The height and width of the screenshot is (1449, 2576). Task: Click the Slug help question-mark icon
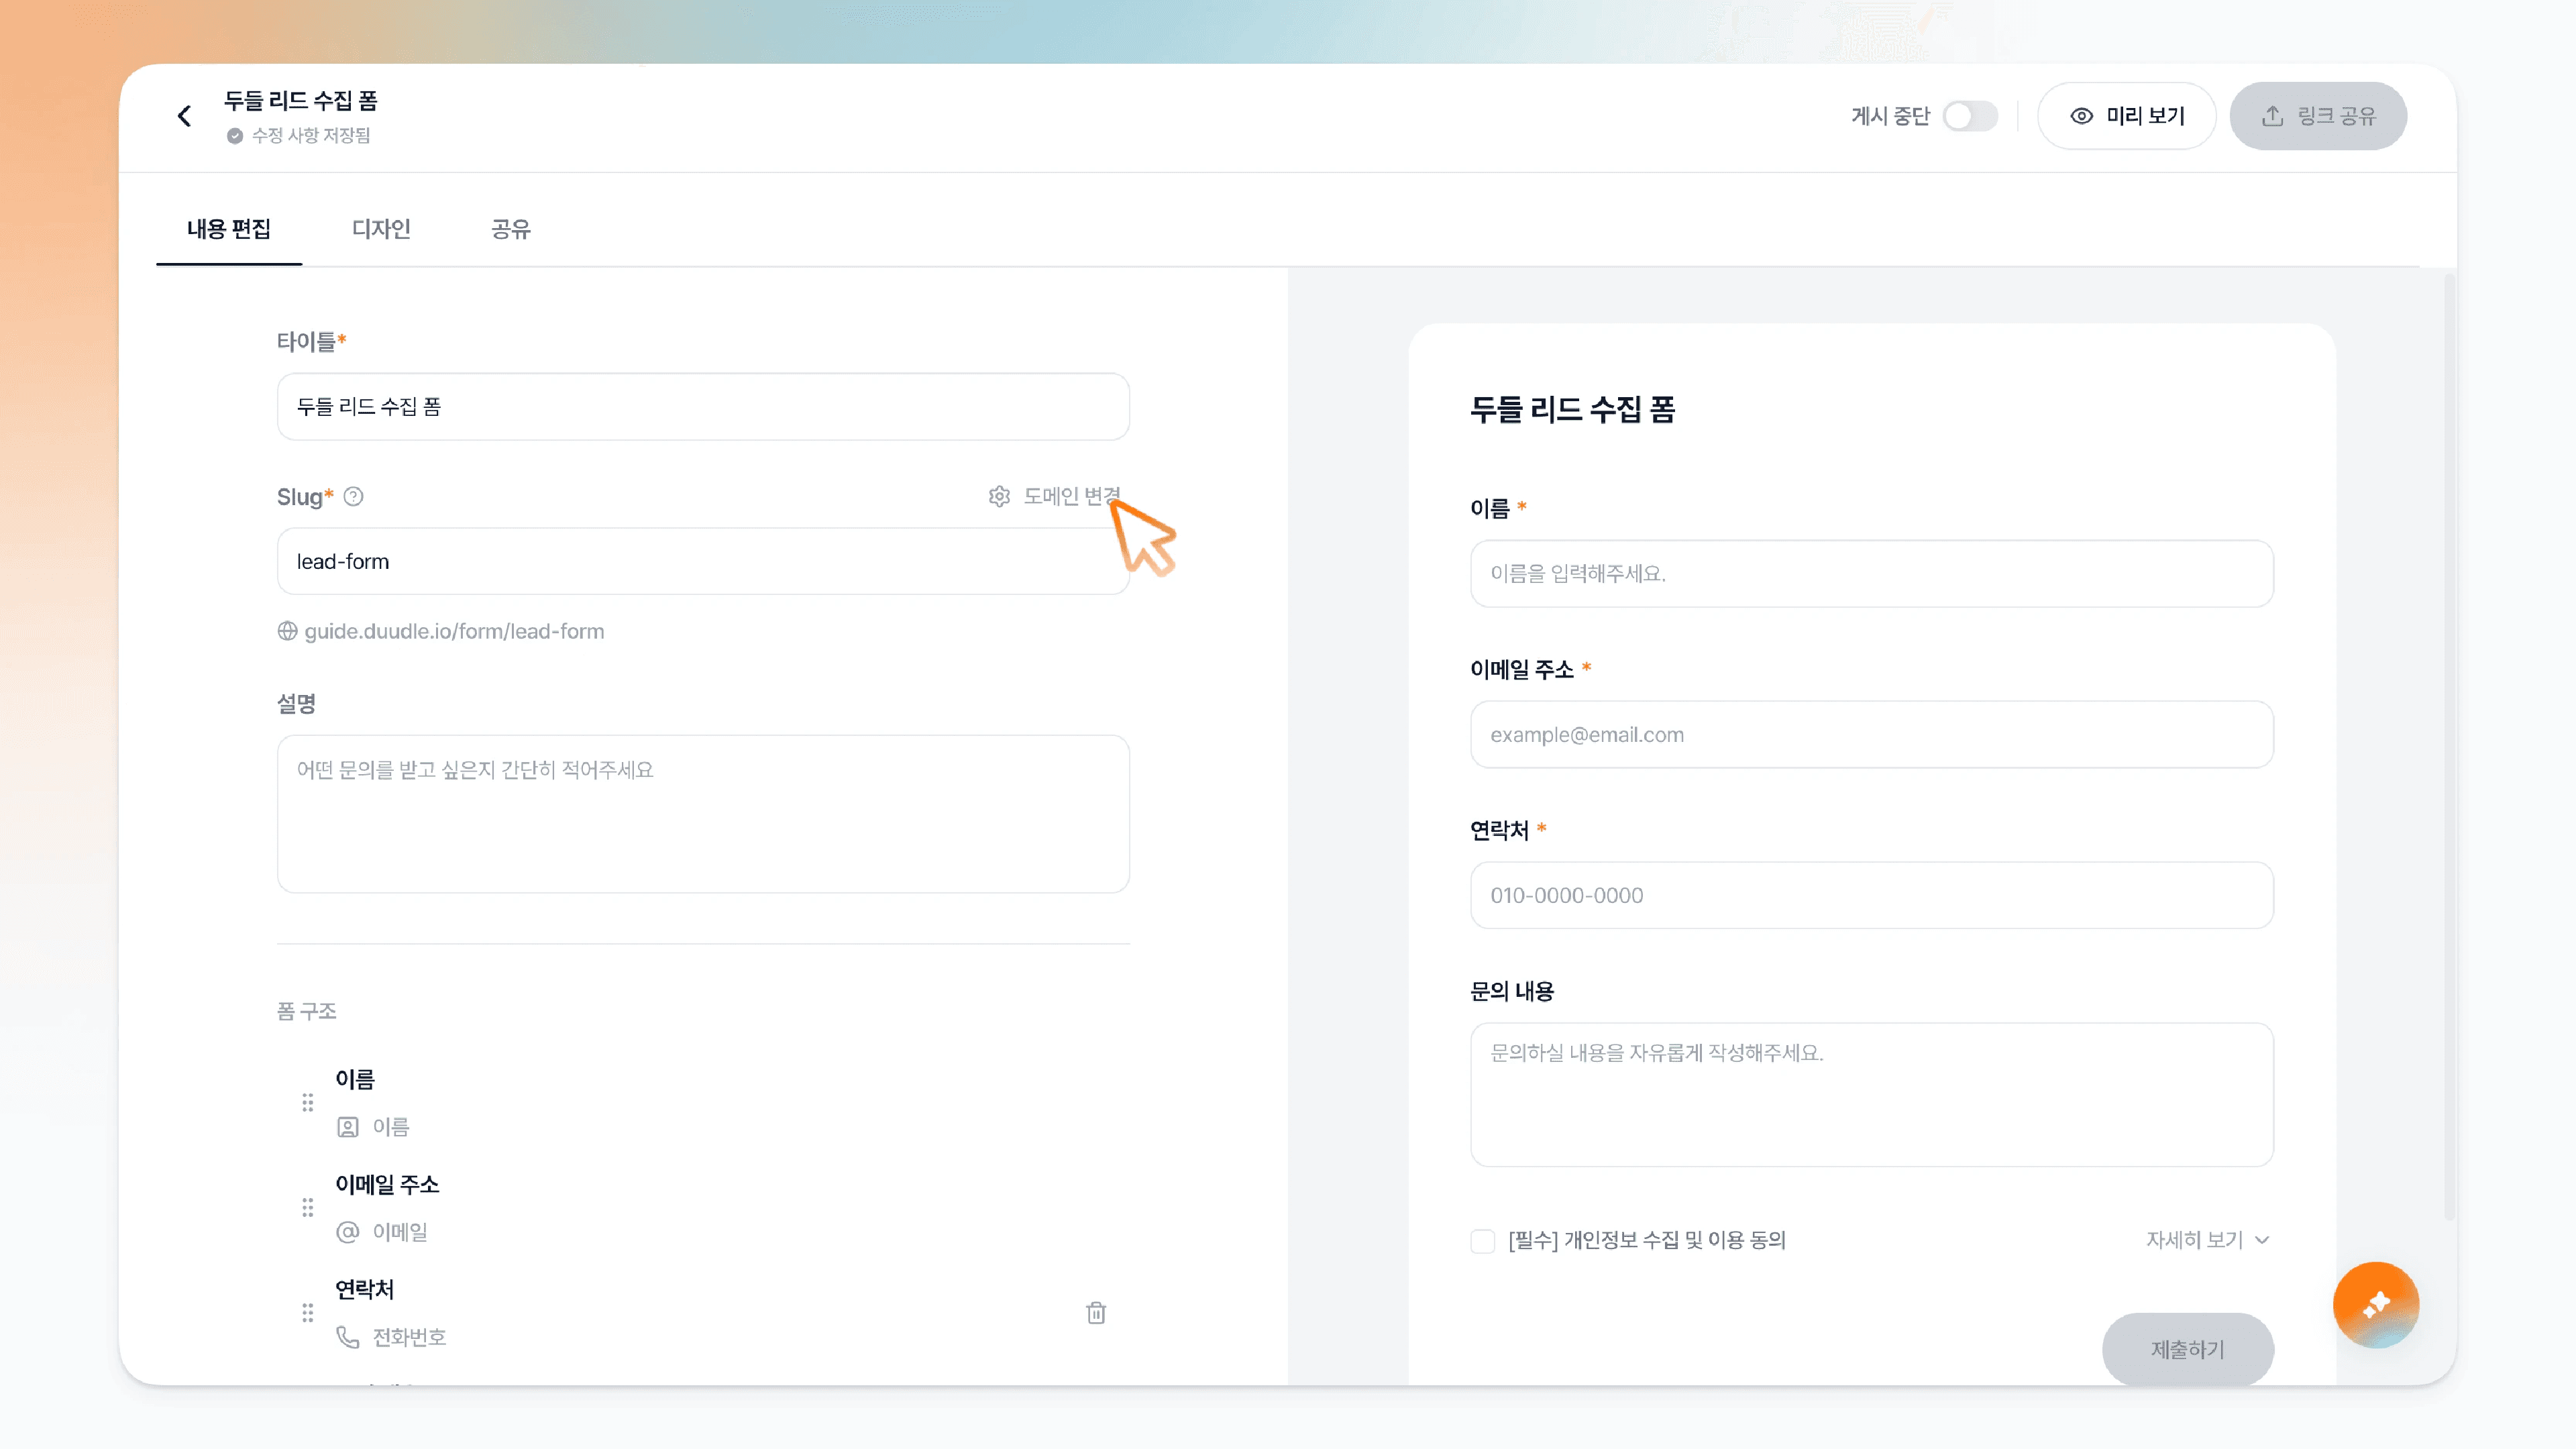click(353, 496)
